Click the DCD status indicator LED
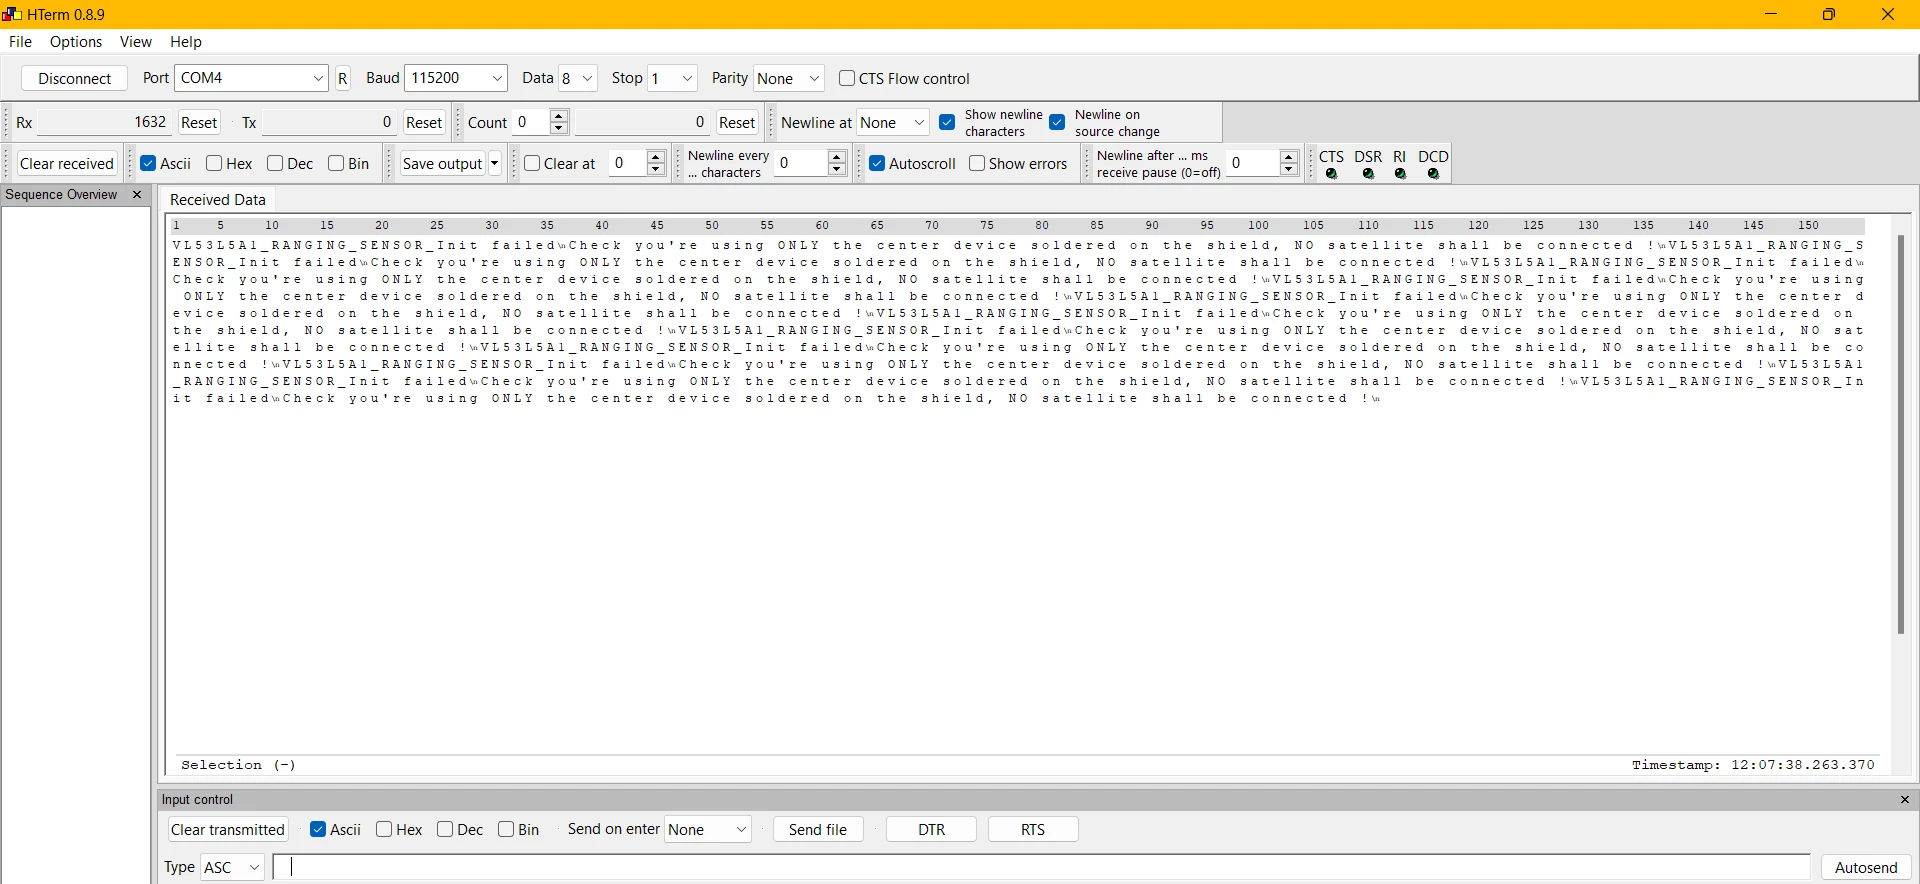Screen dimensions: 1920x884 point(1433,174)
